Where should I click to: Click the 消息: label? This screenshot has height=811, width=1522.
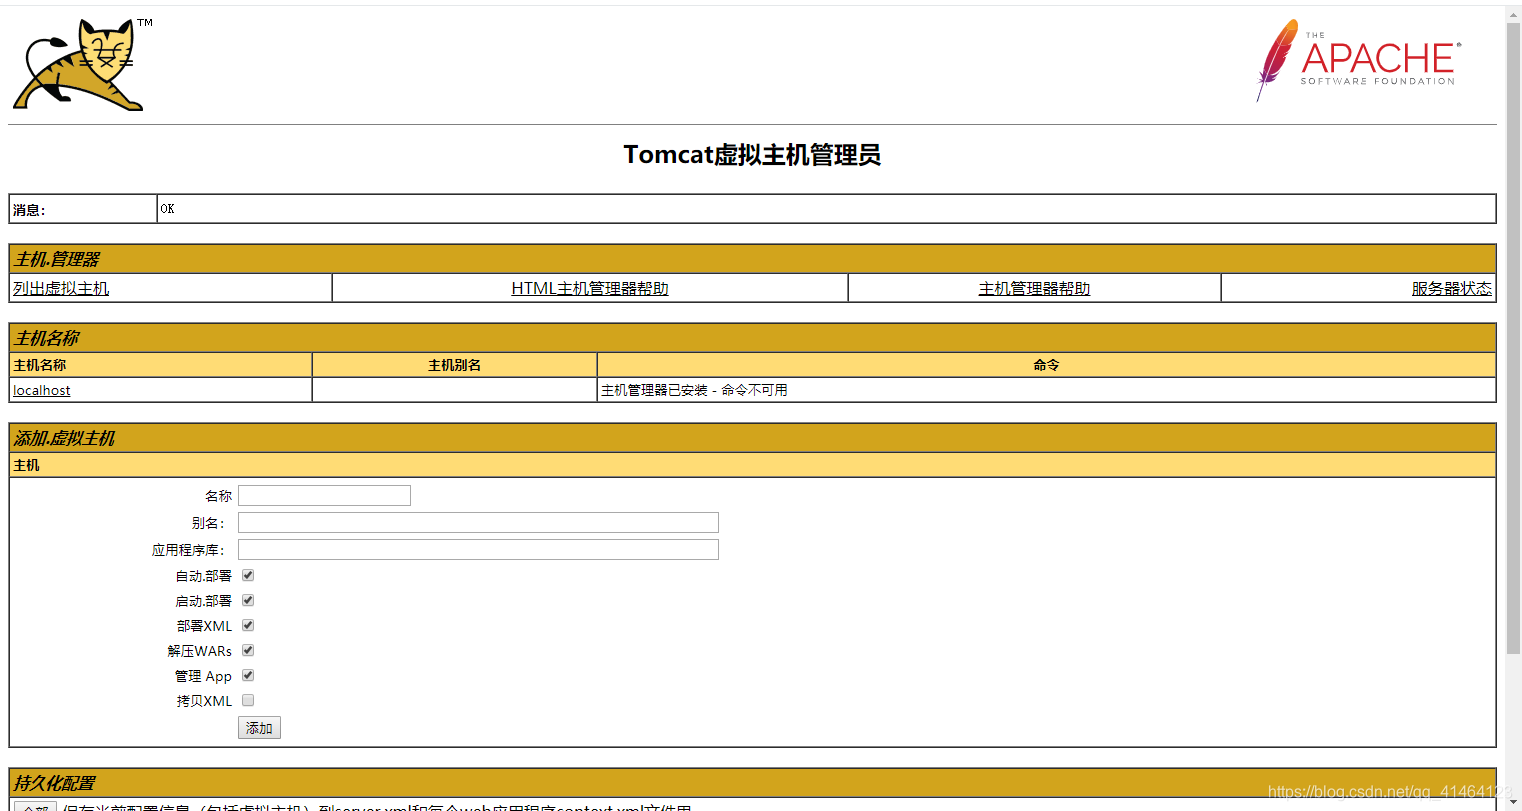(x=29, y=210)
